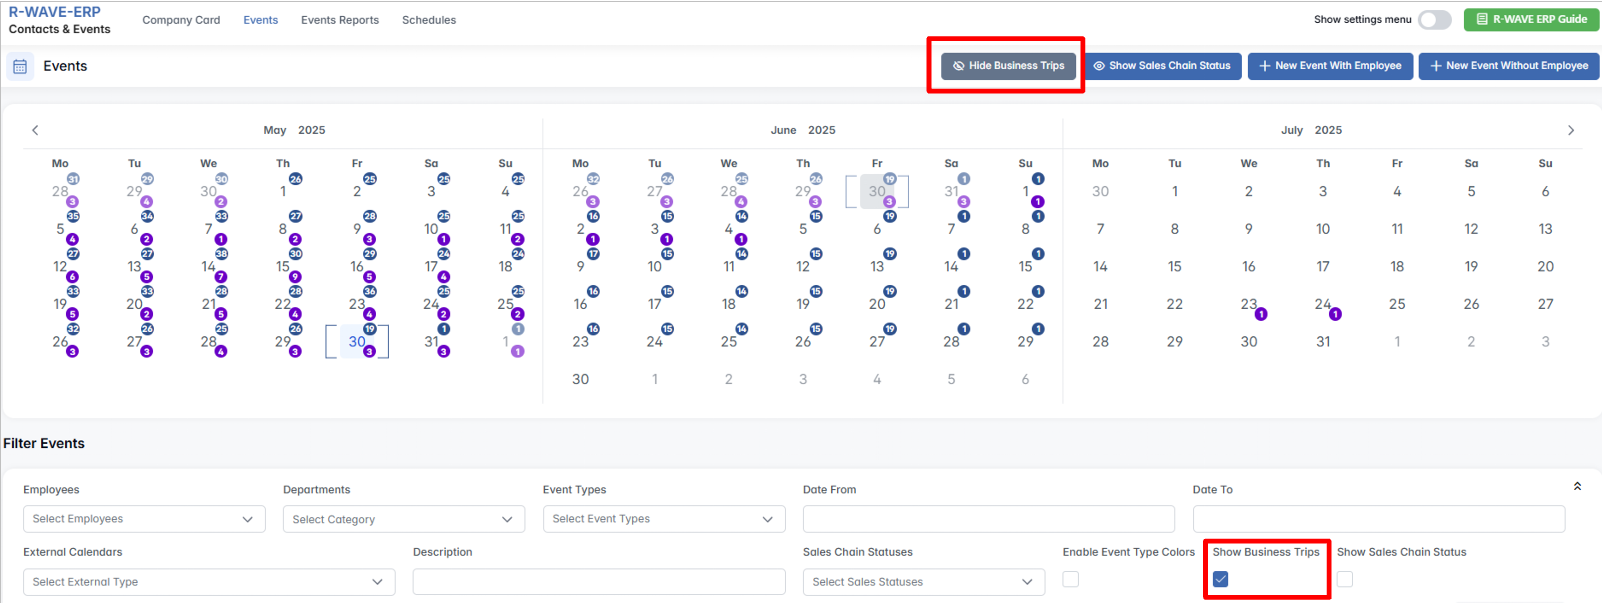The width and height of the screenshot is (1602, 603).
Task: Collapse the Filter Events panel arrow
Action: click(1577, 487)
